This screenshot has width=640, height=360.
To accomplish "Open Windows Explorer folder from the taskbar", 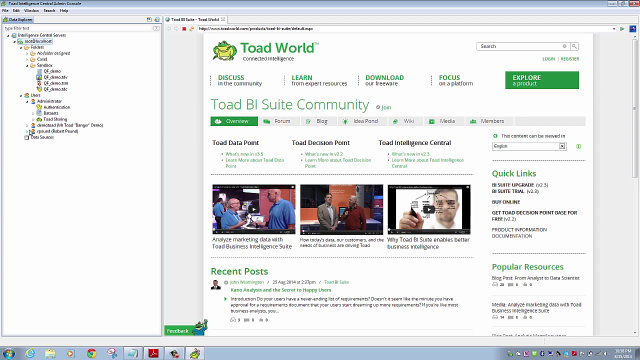I will [50, 353].
